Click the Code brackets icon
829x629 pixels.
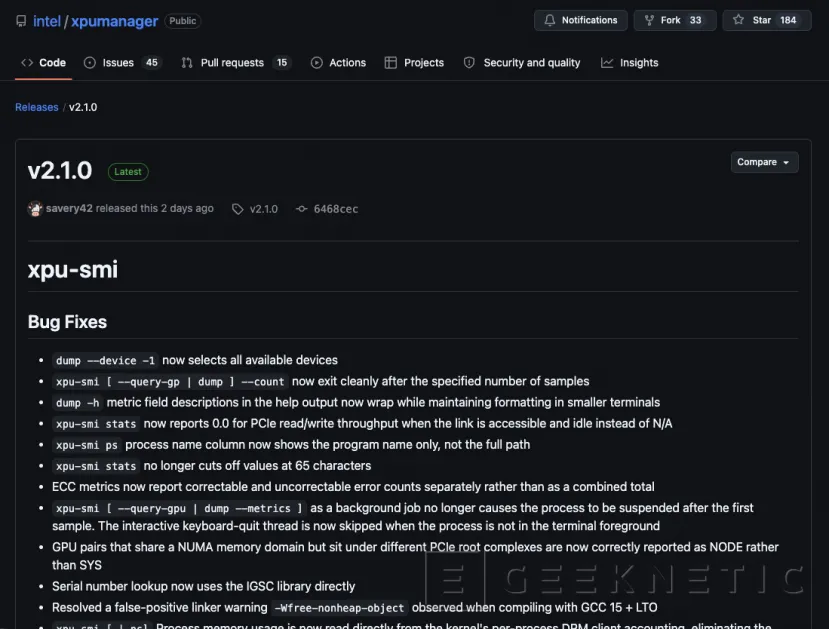click(x=27, y=62)
